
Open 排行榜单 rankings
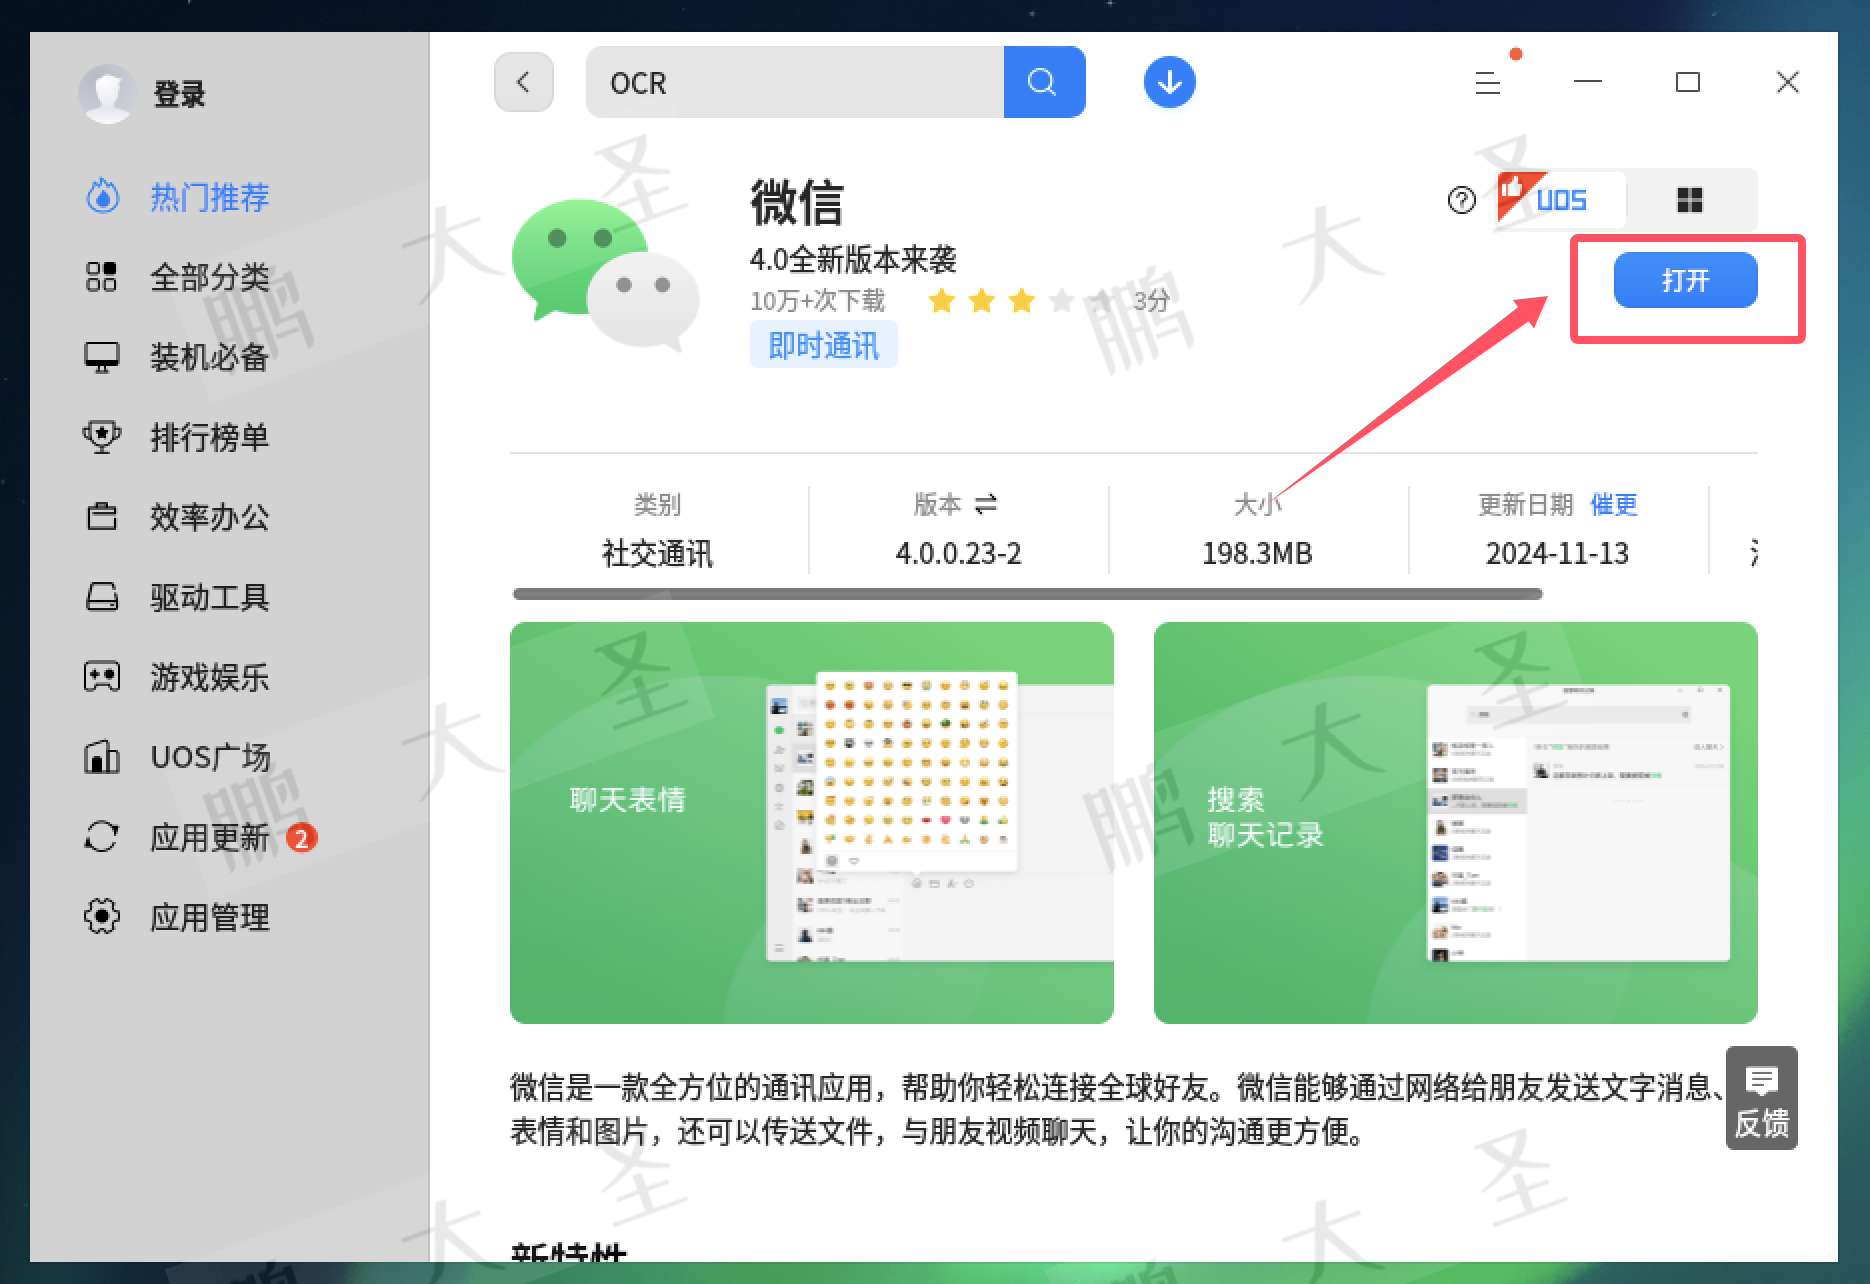click(210, 437)
